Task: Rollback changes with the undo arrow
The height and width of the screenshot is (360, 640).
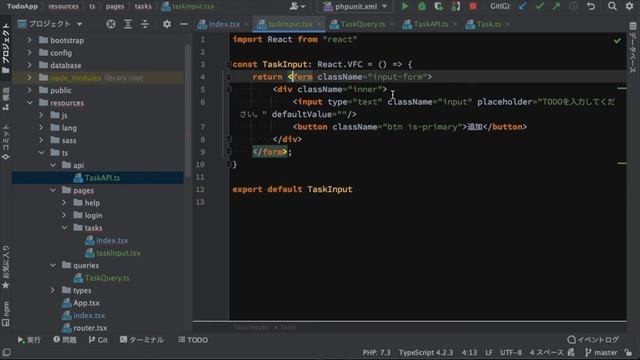Action: click(x=591, y=6)
